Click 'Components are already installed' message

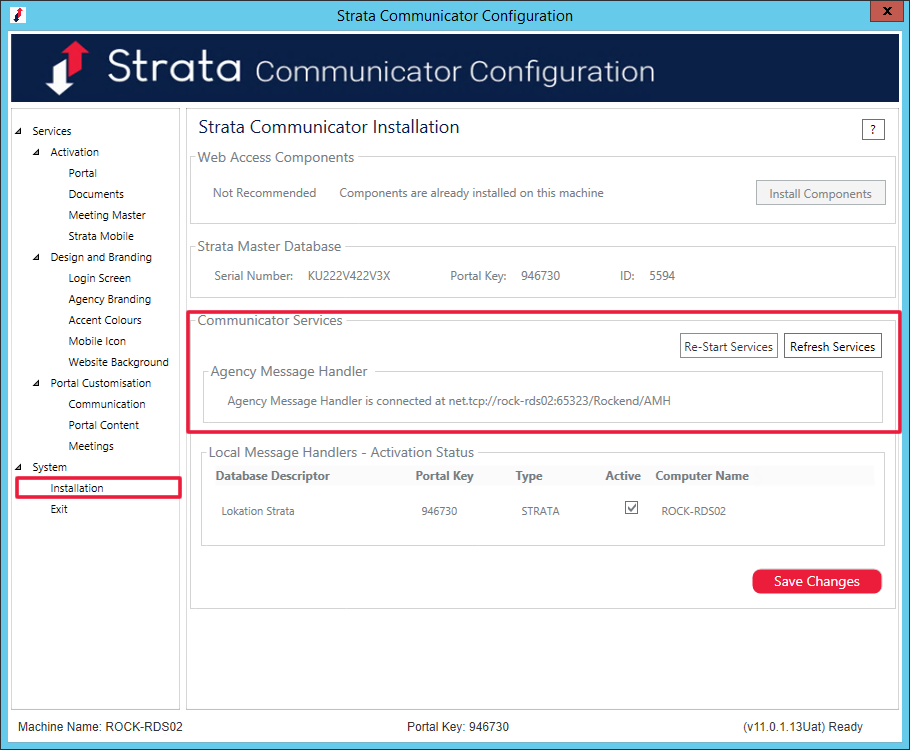tap(471, 193)
